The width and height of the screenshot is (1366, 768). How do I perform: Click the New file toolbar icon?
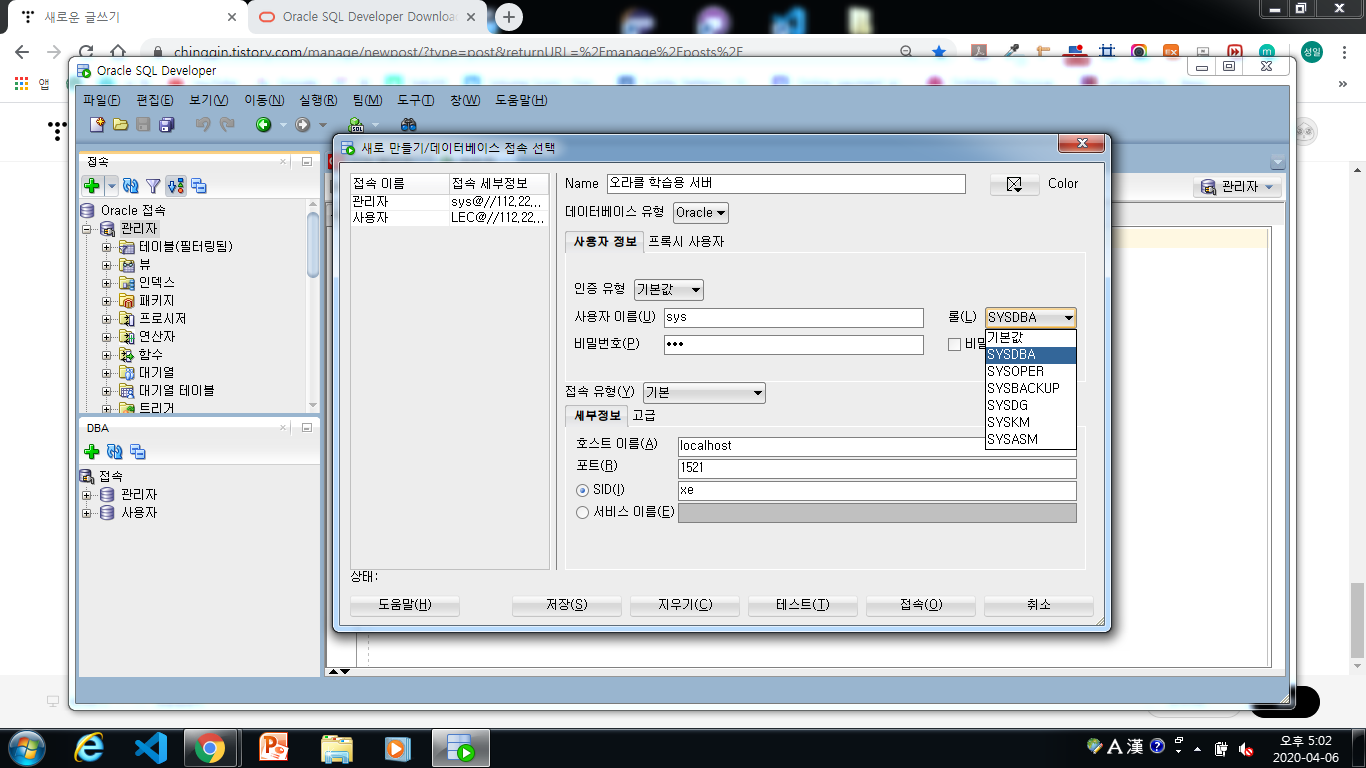[x=97, y=125]
